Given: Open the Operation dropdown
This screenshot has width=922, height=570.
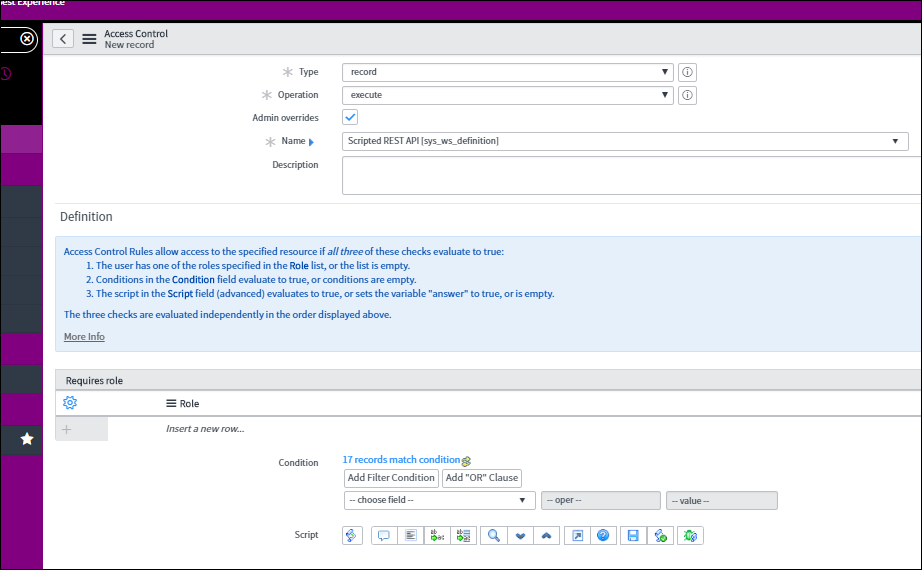Looking at the screenshot, I should pos(507,95).
